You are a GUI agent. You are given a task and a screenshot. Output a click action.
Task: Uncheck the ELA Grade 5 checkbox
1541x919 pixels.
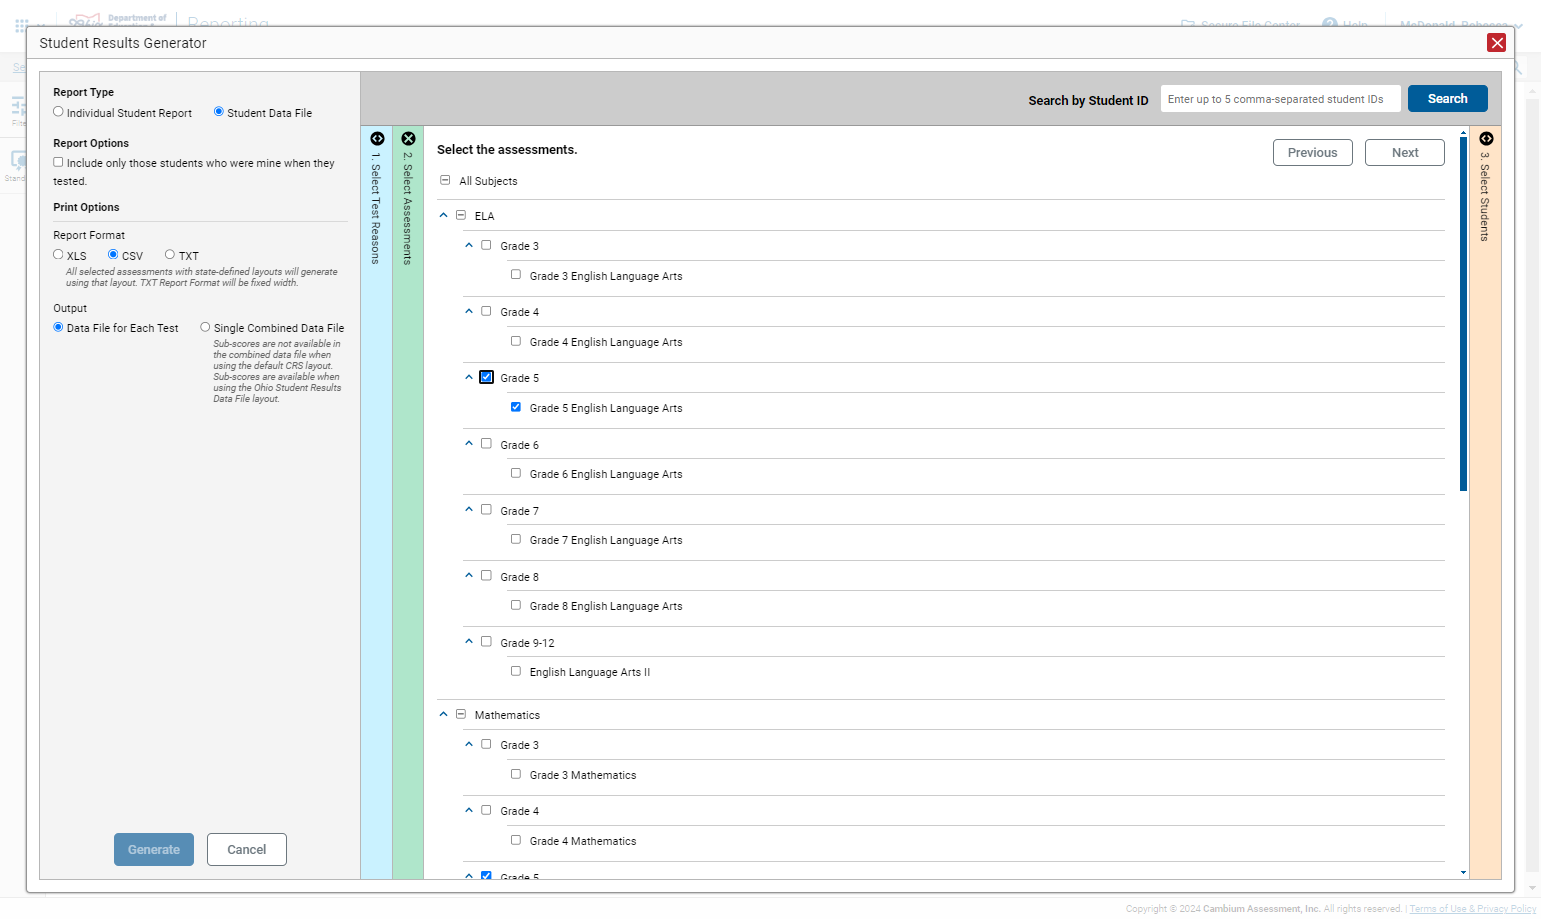point(486,377)
